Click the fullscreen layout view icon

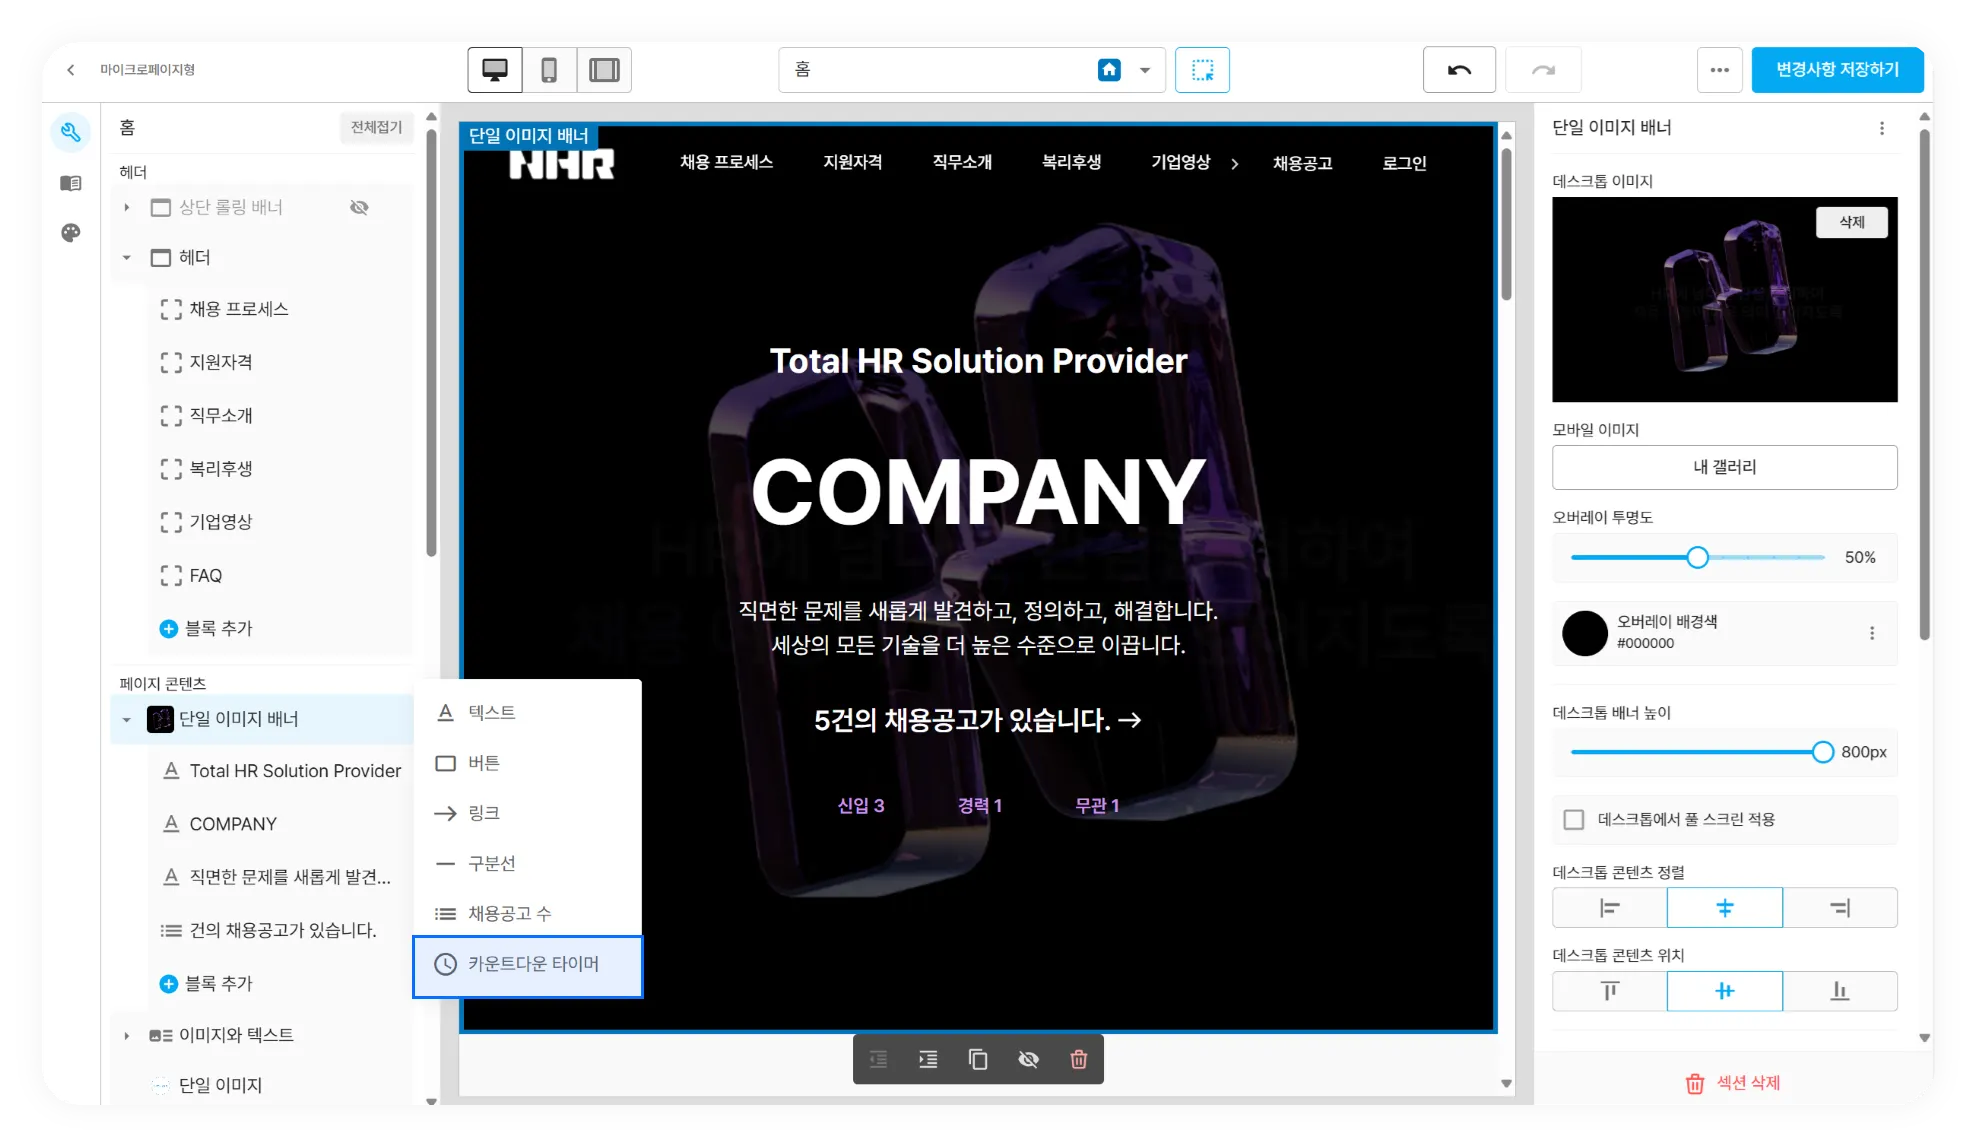click(x=604, y=70)
